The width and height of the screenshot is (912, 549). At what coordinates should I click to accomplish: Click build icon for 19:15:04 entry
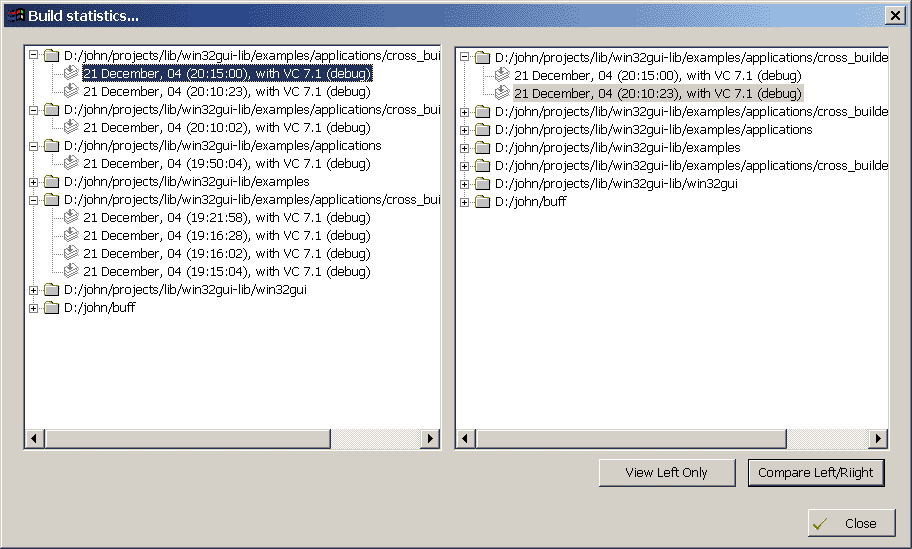tap(71, 271)
